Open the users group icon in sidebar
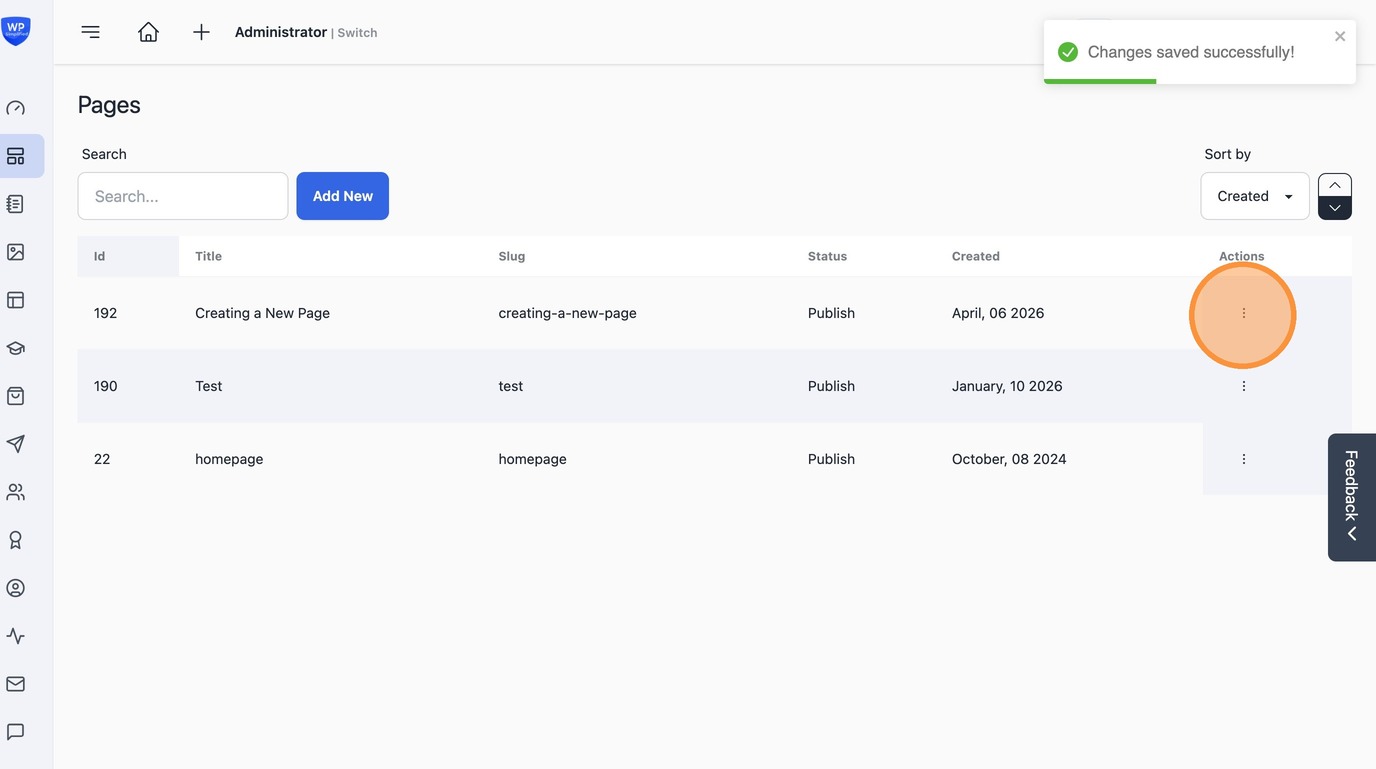This screenshot has height=769, width=1376. click(x=16, y=492)
